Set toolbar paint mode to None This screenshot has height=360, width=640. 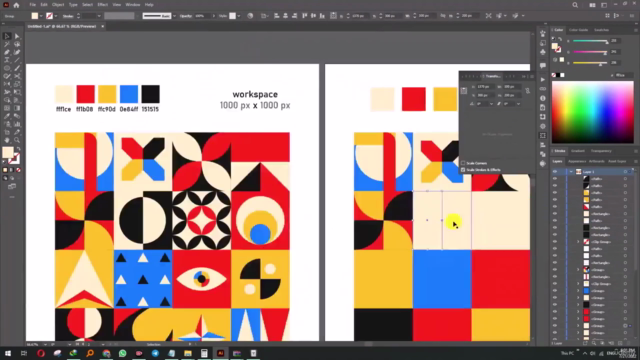[18, 170]
